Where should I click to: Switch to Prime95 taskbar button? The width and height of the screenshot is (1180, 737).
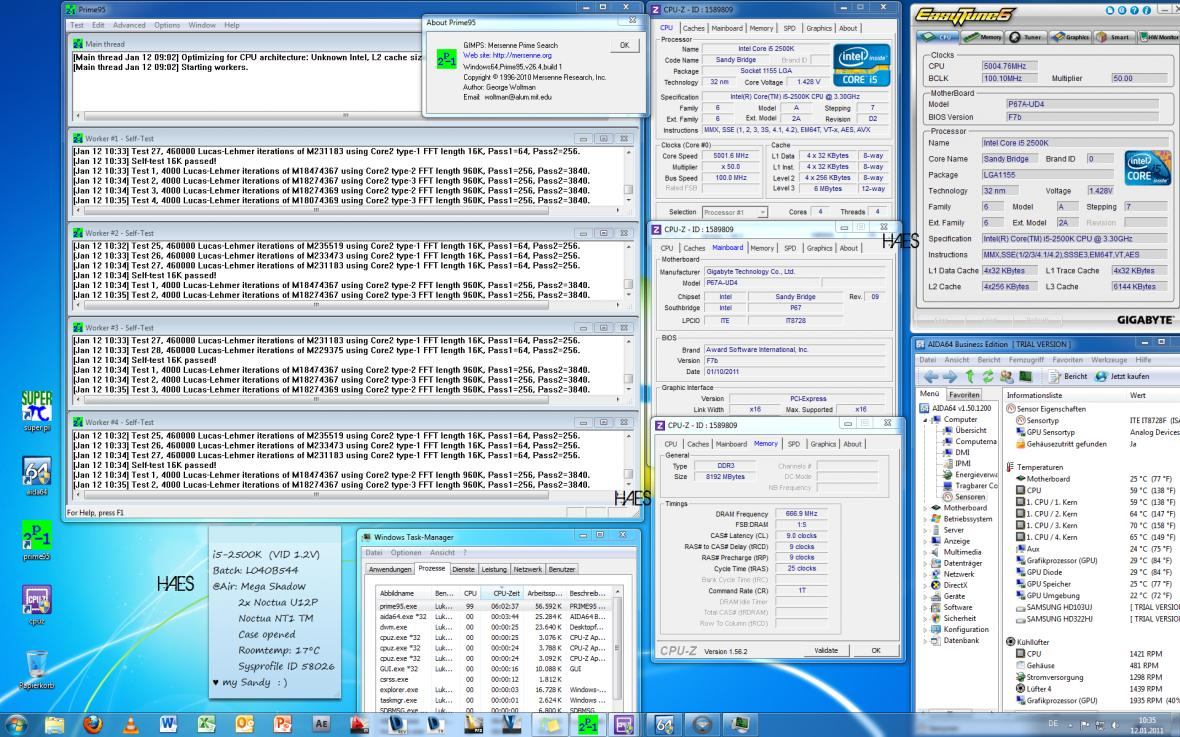(587, 724)
